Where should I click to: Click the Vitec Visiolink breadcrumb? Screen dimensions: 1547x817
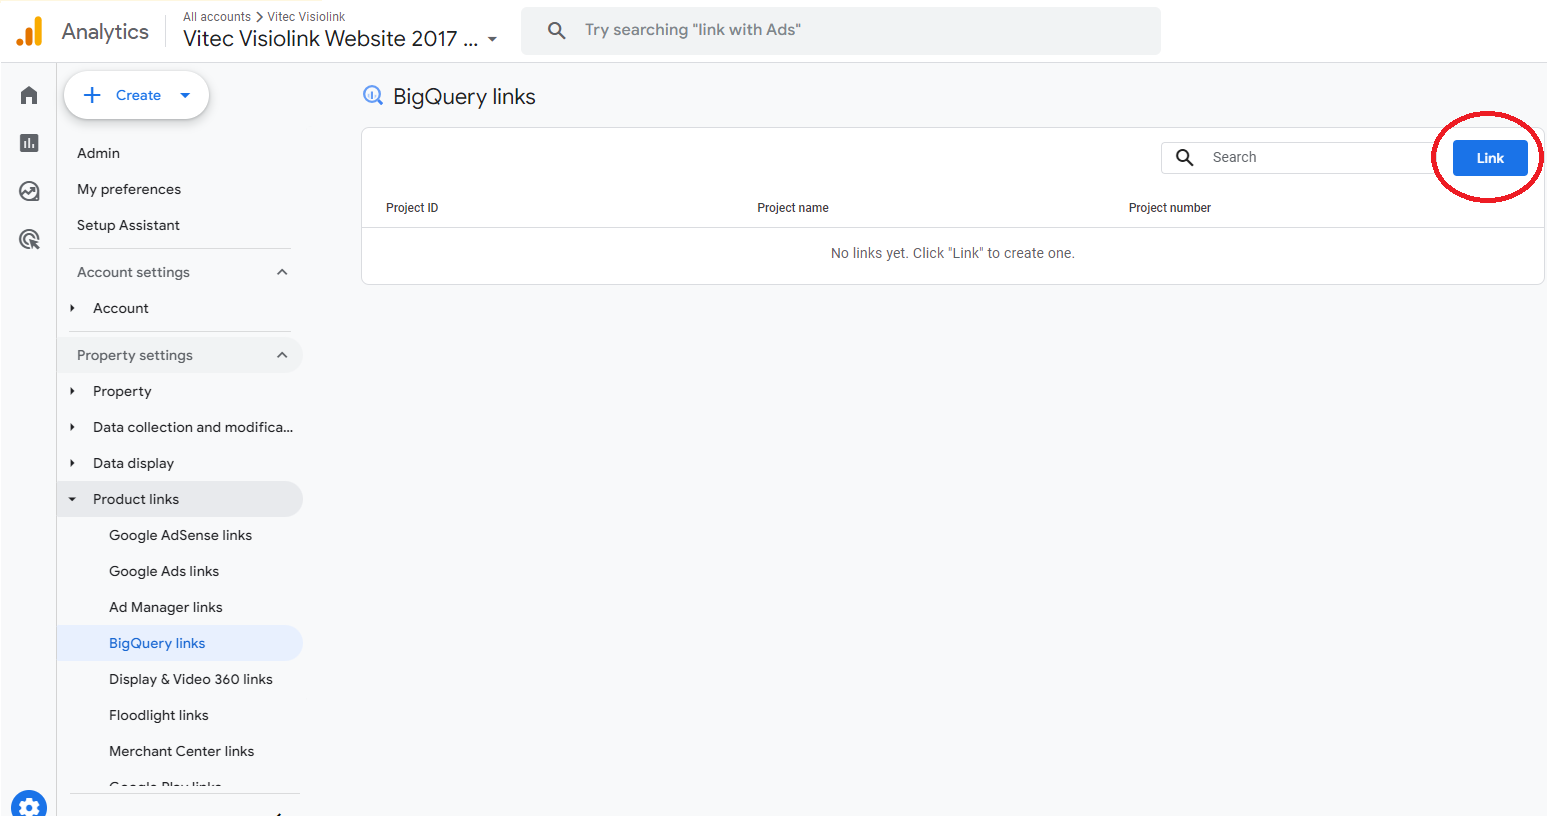pyautogui.click(x=306, y=17)
